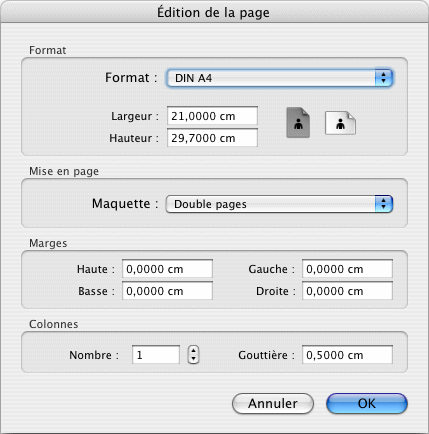Screen dimensions: 429x434
Task: Click the Annuler button
Action: pyautogui.click(x=273, y=403)
